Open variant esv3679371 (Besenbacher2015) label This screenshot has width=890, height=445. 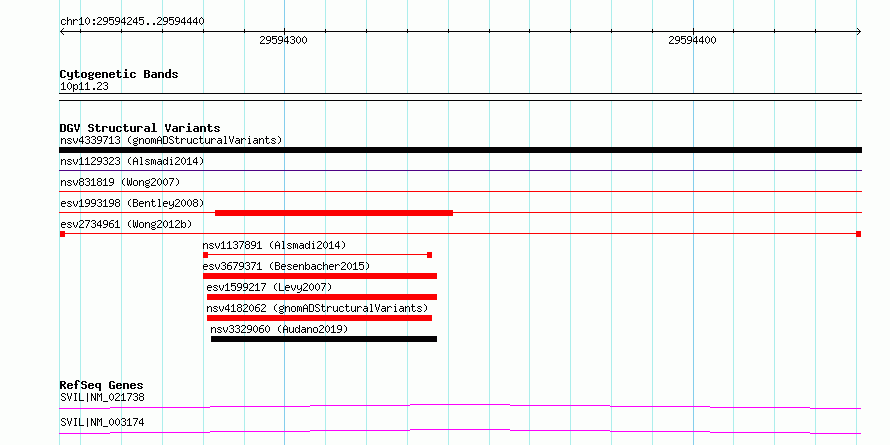pyautogui.click(x=286, y=266)
